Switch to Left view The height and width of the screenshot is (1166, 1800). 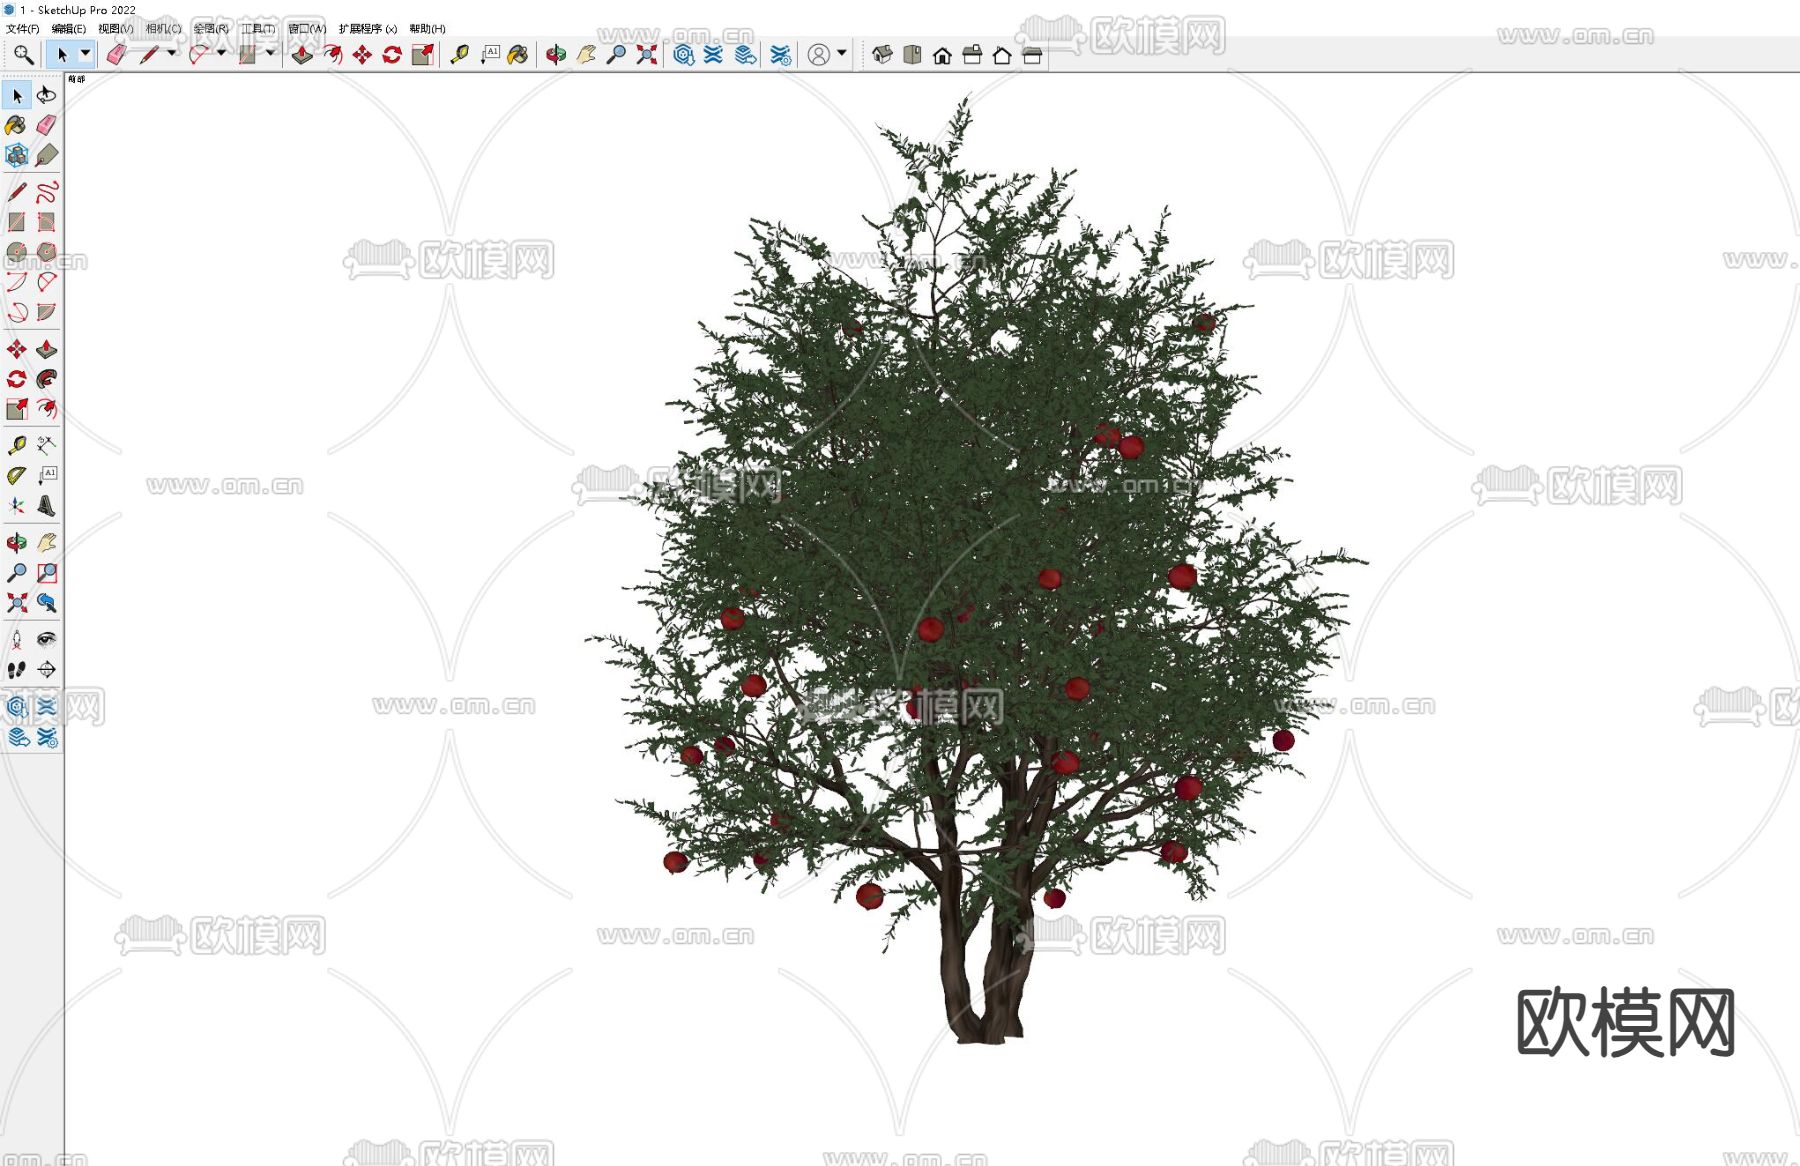(1032, 55)
